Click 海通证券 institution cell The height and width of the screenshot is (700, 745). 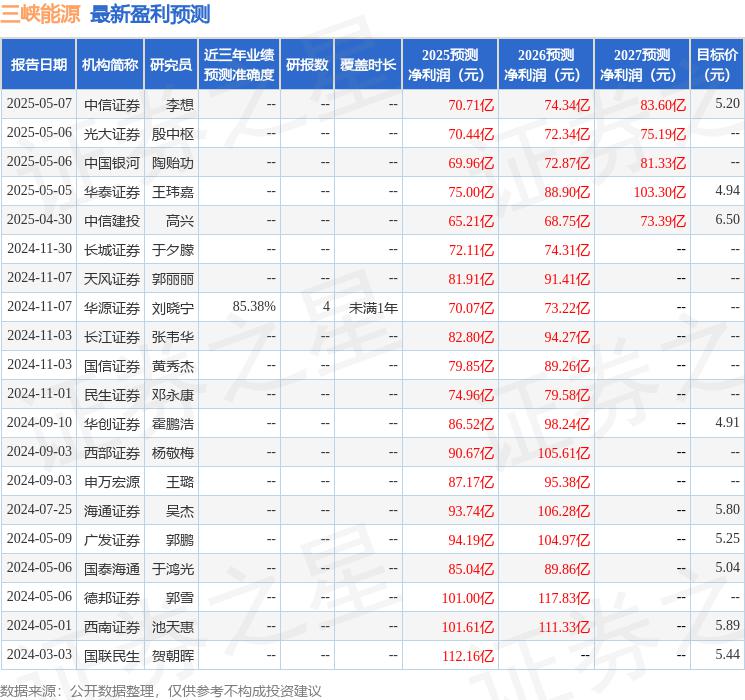tap(112, 511)
